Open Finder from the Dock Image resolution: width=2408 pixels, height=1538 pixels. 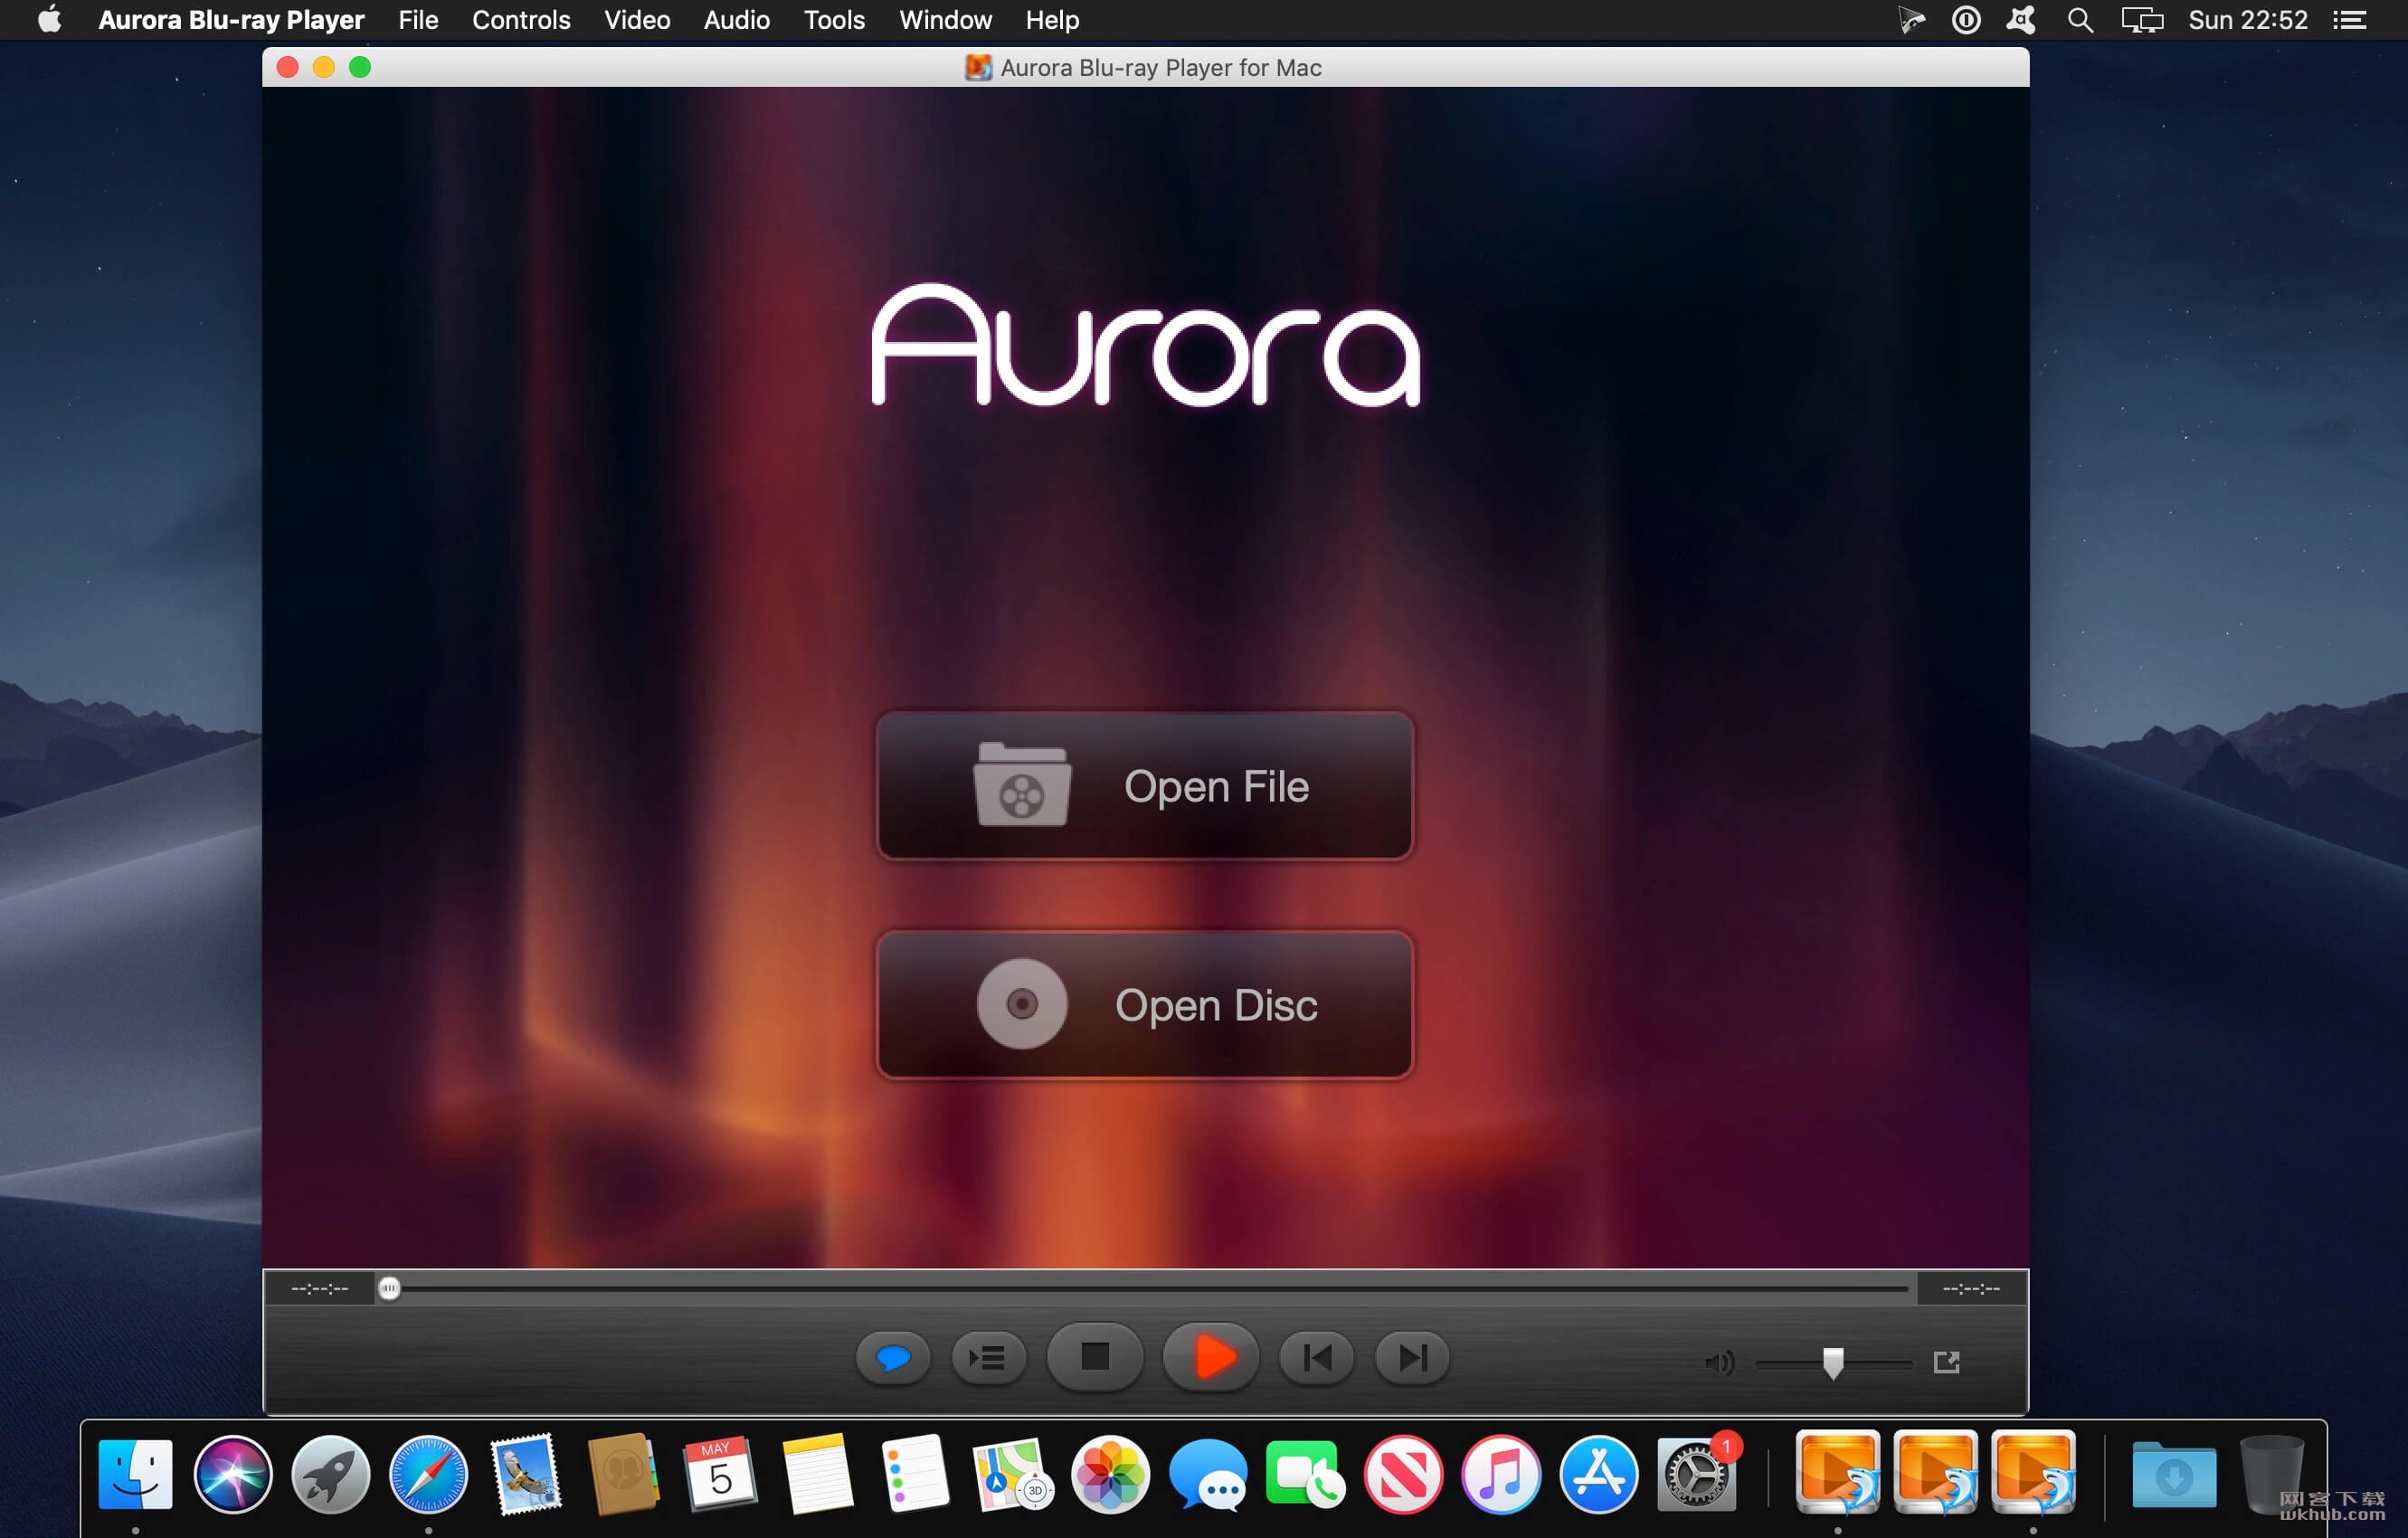click(136, 1473)
